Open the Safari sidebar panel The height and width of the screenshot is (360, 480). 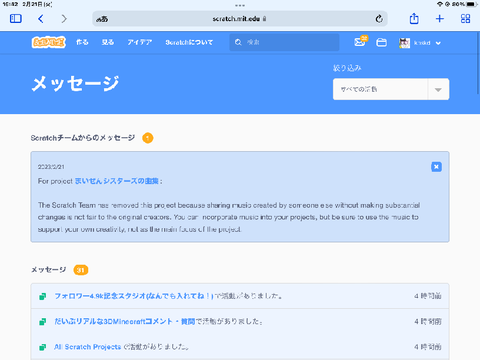(16, 19)
